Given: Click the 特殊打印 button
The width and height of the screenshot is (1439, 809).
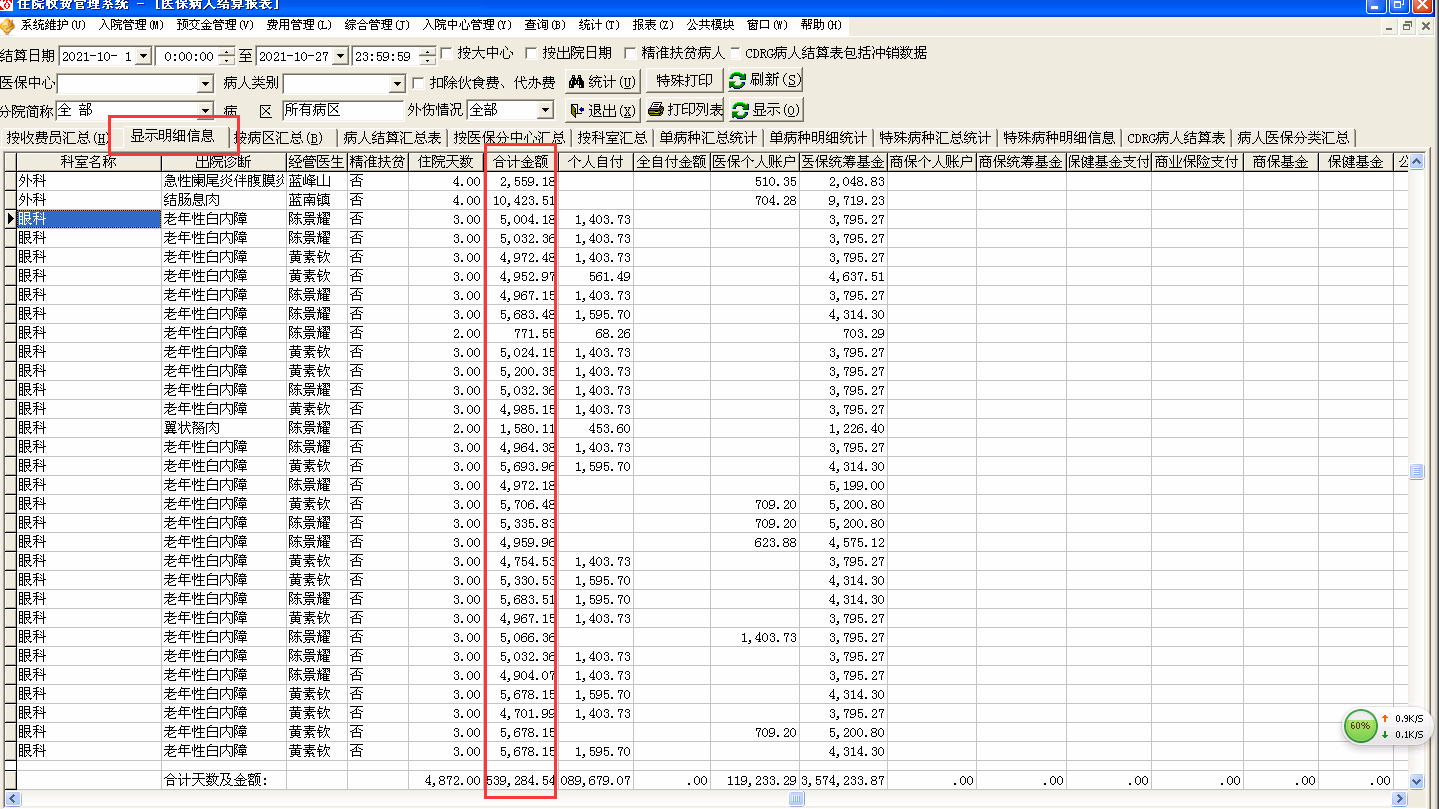Looking at the screenshot, I should point(685,81).
